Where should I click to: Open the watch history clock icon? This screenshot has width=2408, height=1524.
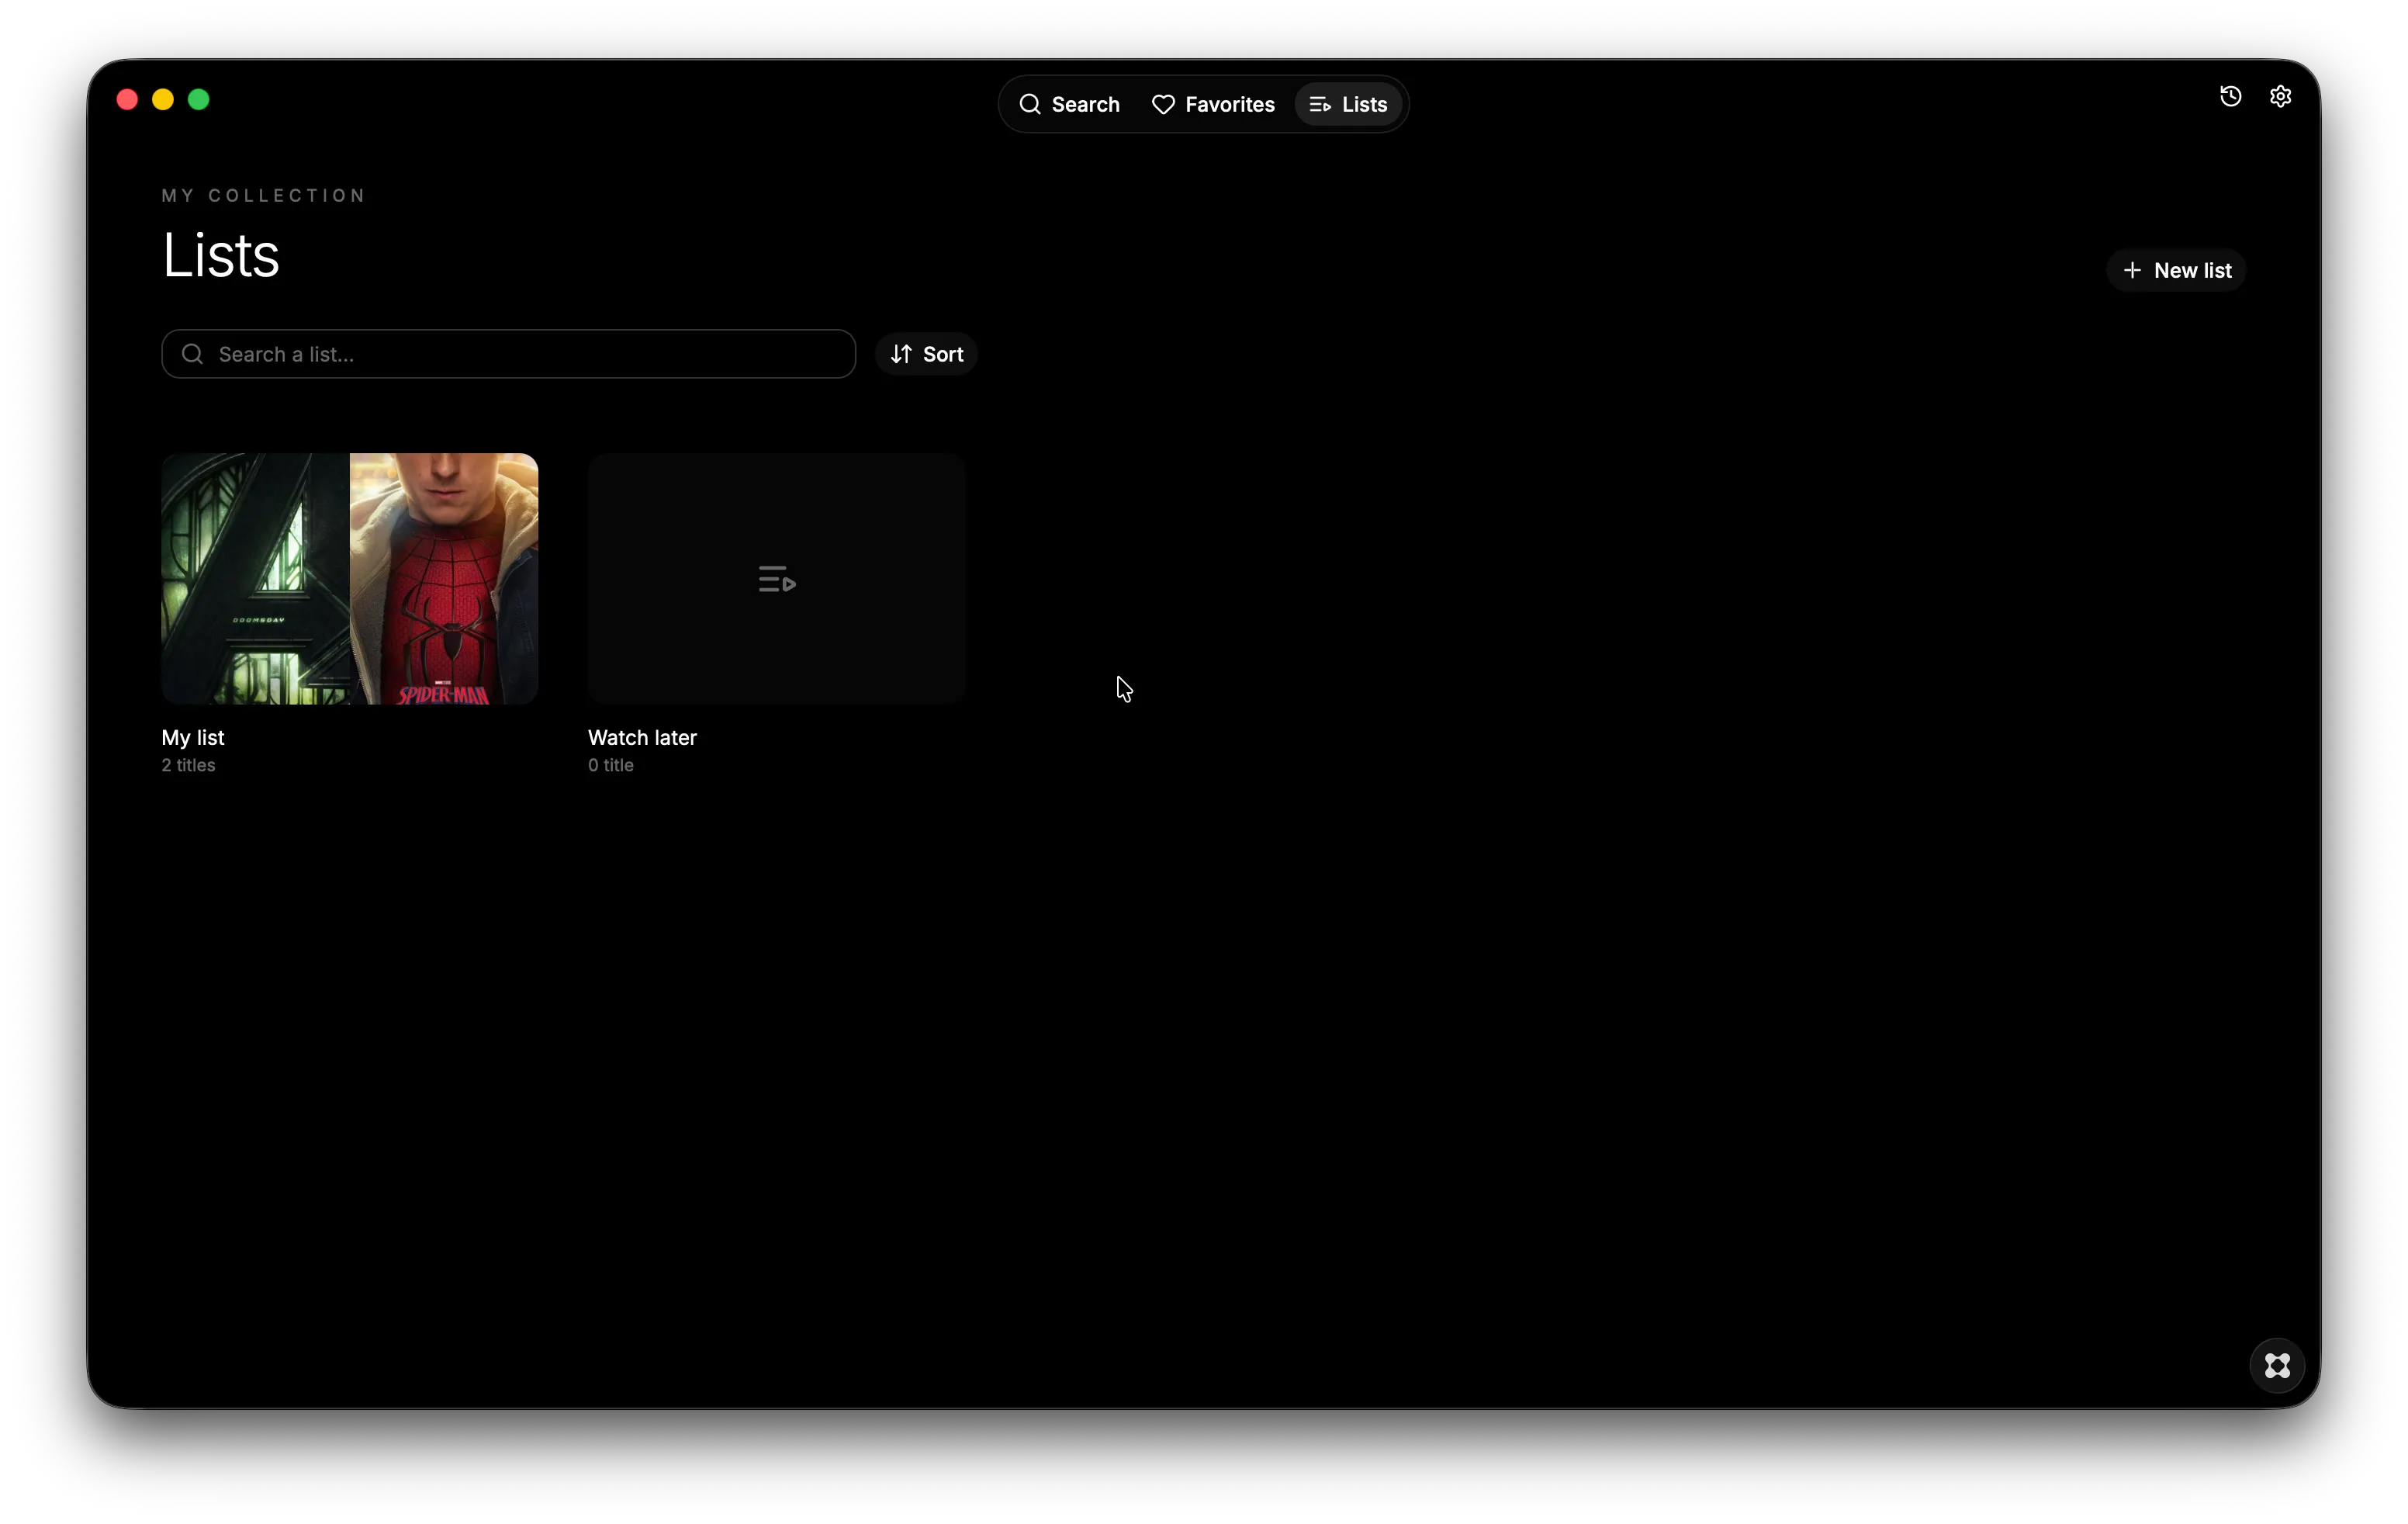(2230, 96)
